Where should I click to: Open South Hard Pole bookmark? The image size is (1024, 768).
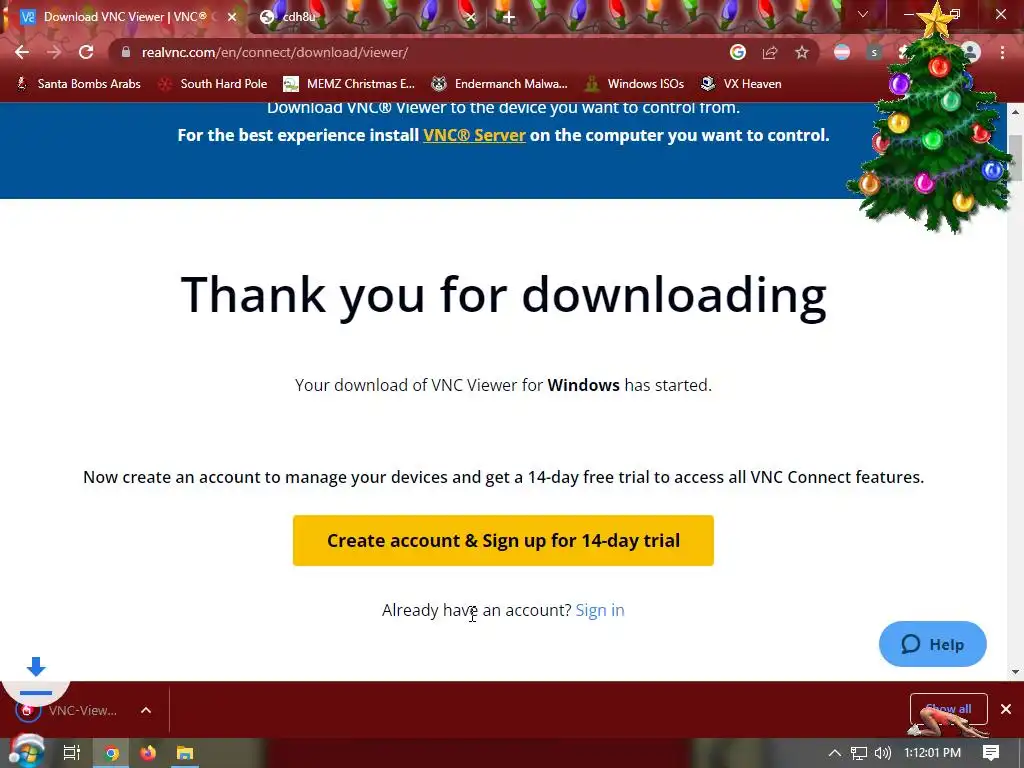213,84
